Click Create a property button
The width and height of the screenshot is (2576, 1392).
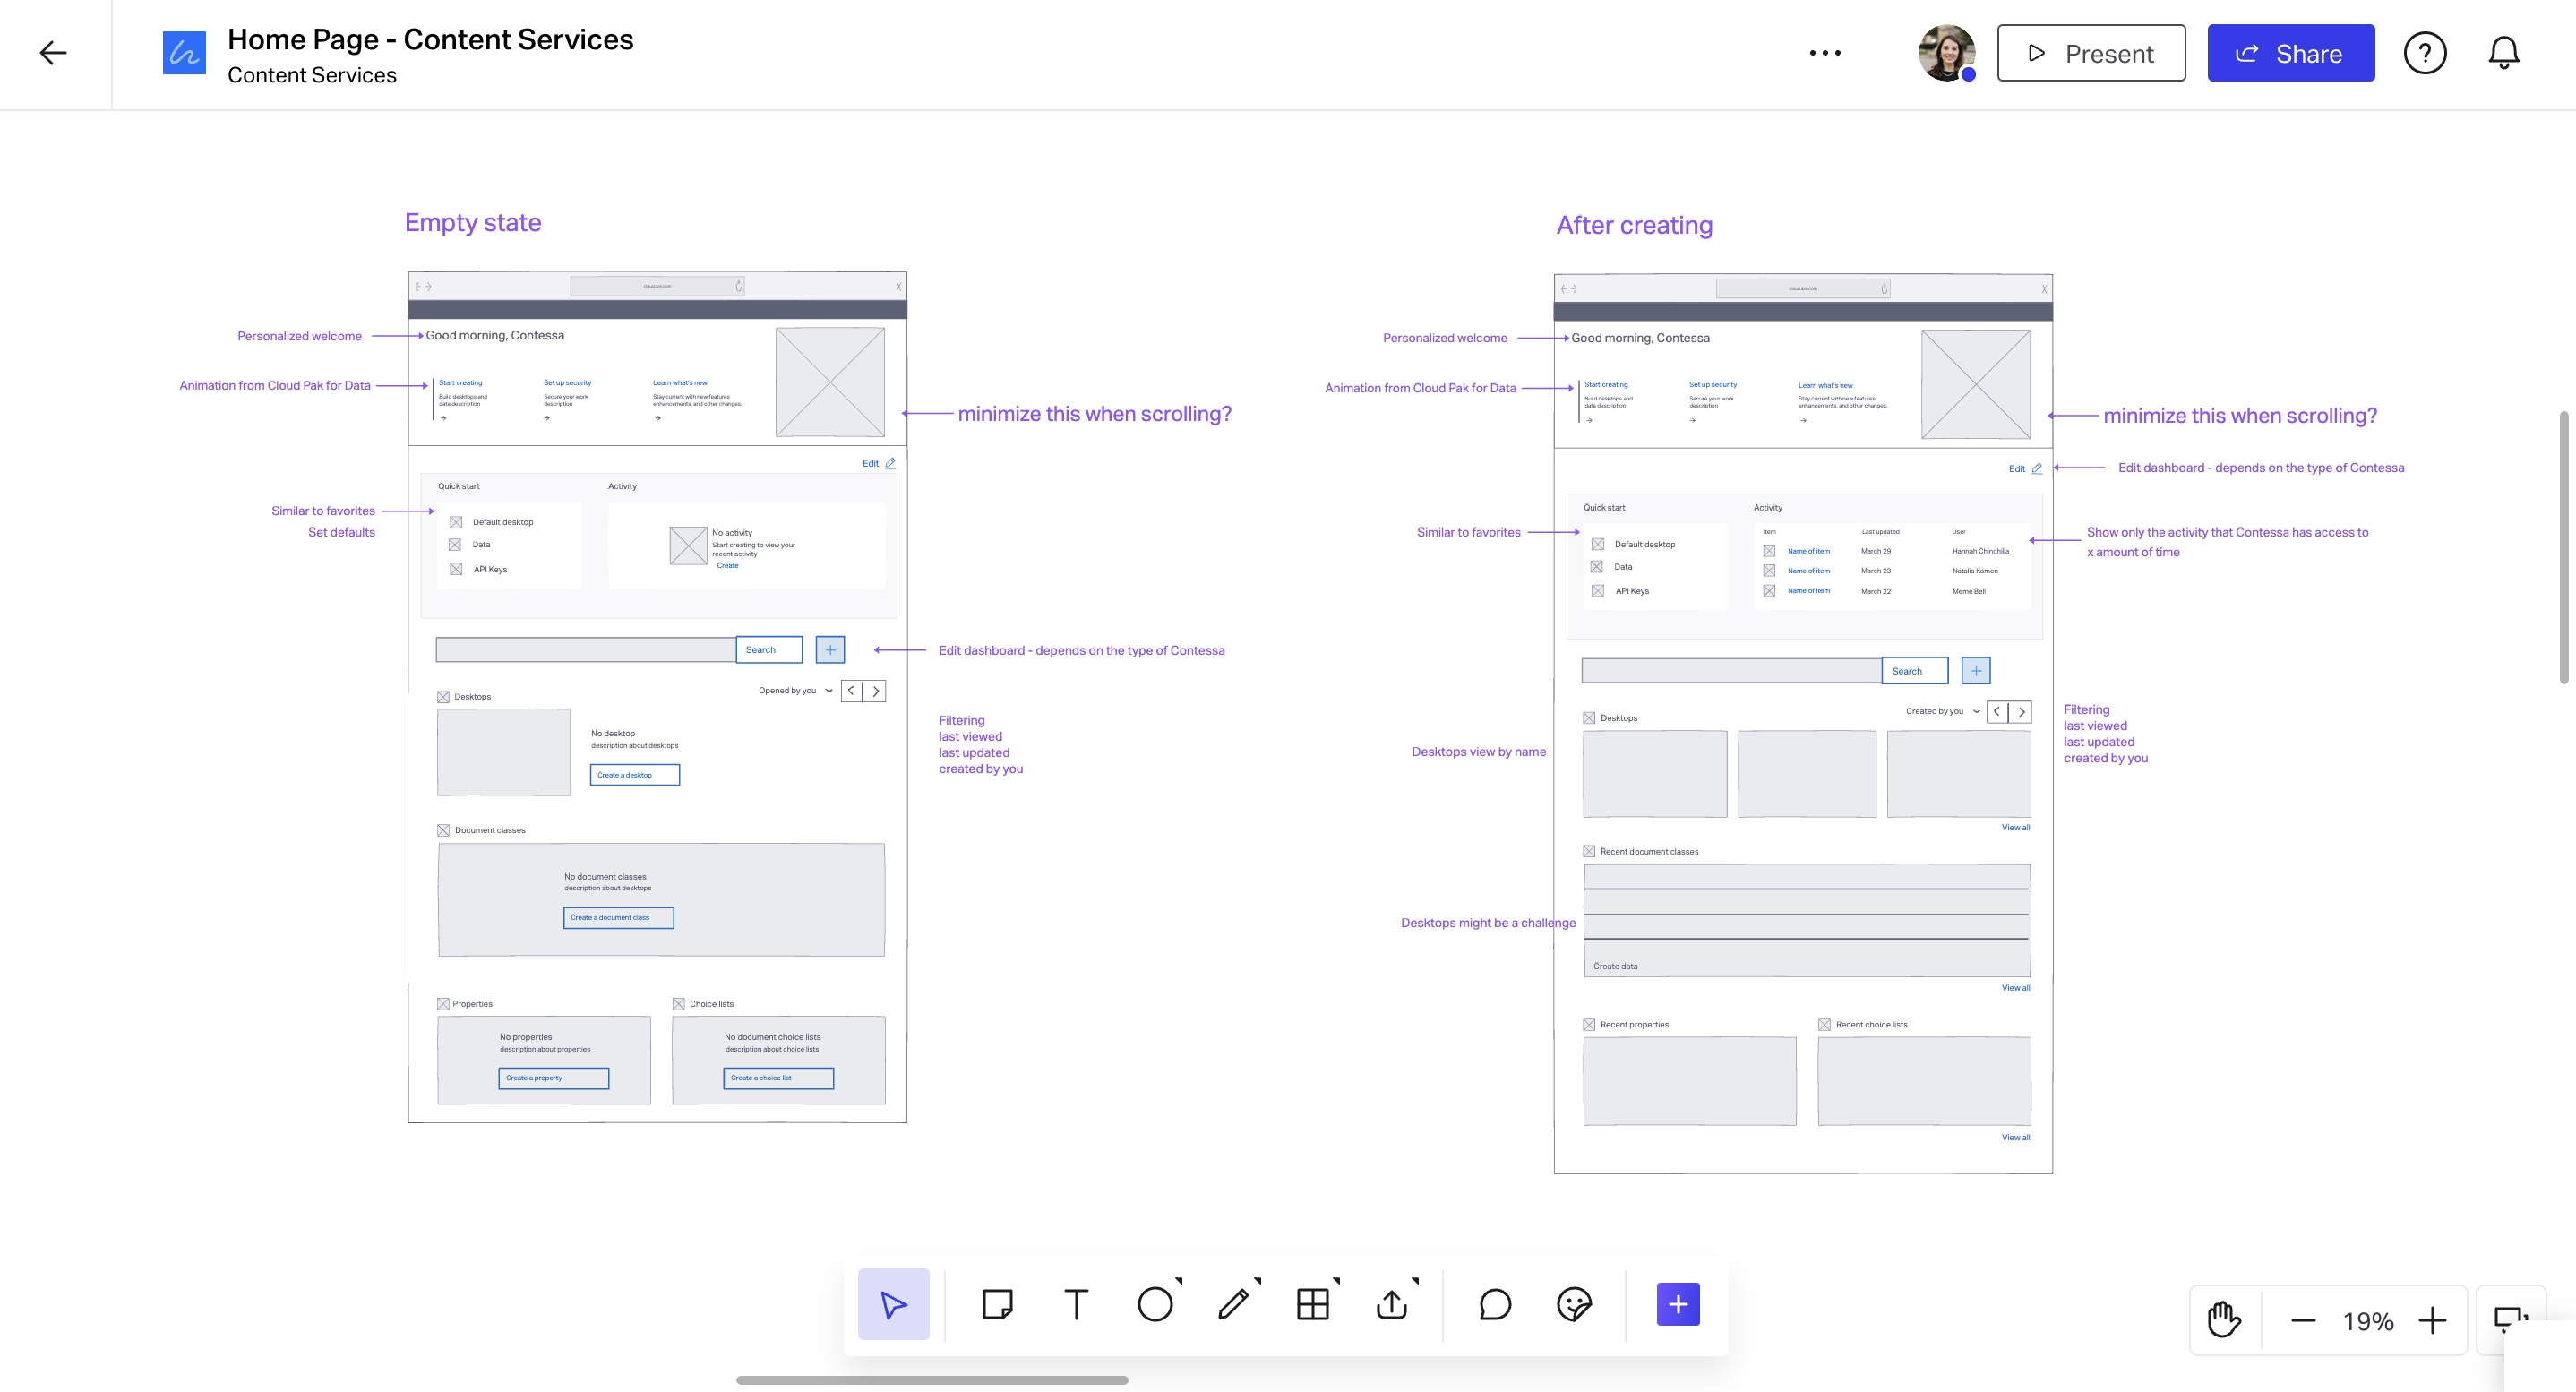pos(553,1078)
